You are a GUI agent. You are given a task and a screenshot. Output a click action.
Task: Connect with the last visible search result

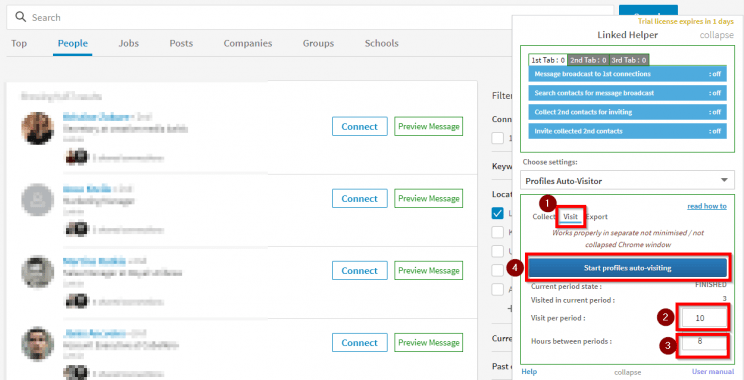(360, 343)
